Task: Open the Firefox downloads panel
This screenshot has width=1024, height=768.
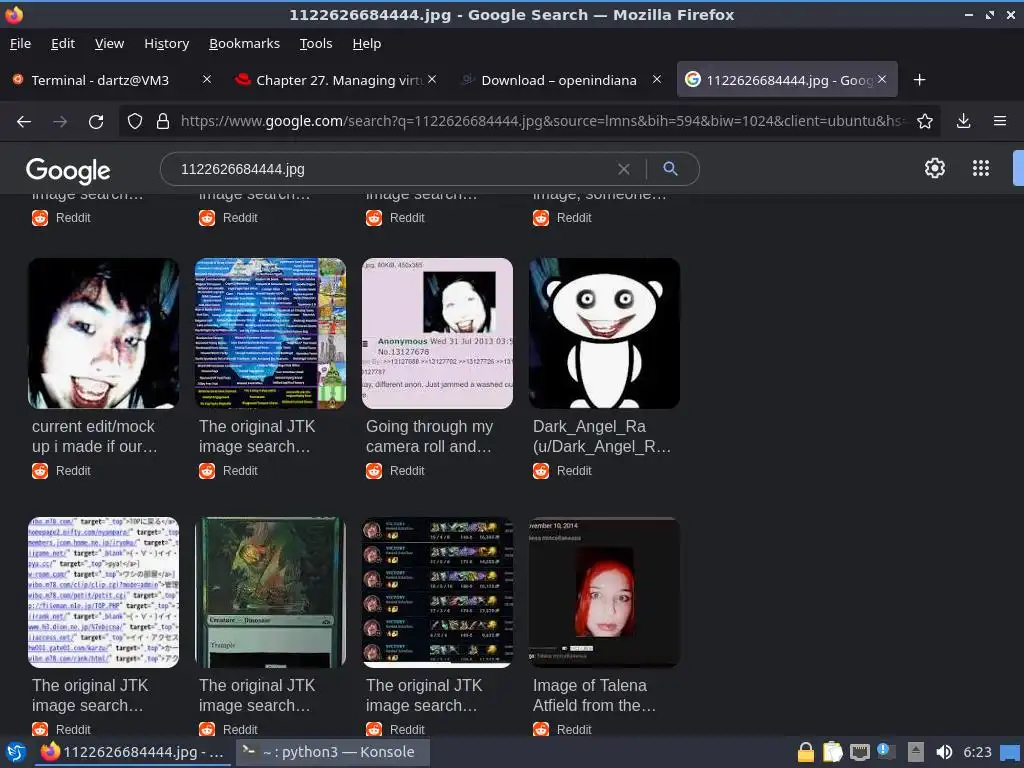Action: click(963, 121)
